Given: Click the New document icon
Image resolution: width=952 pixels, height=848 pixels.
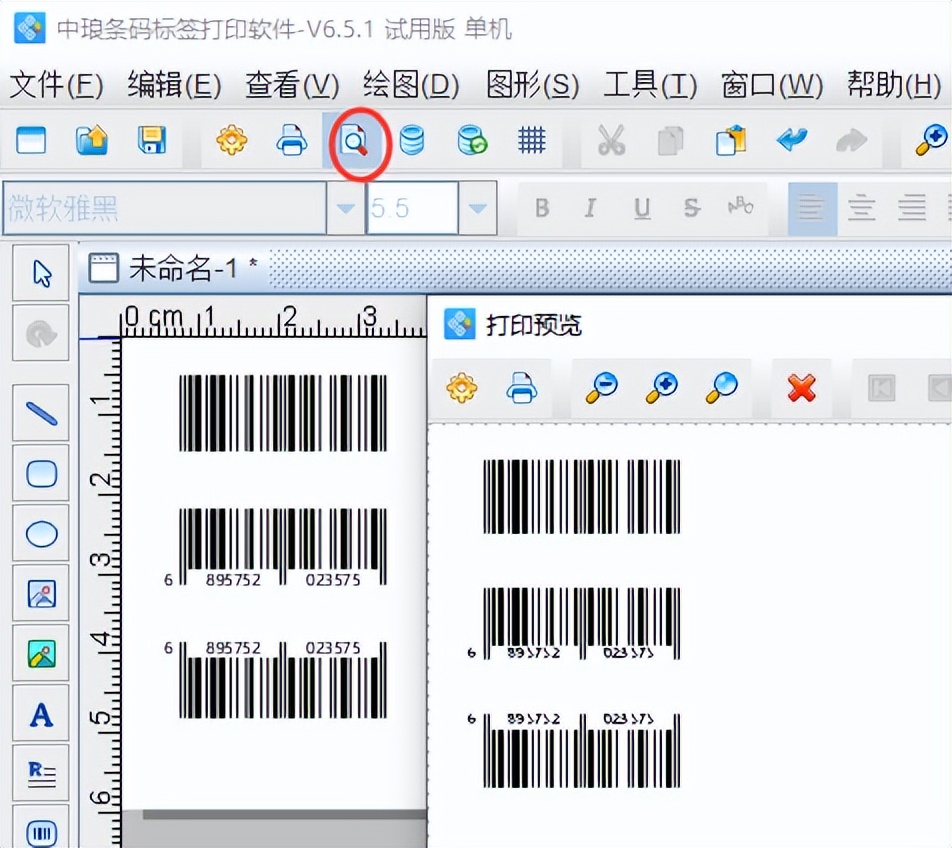Looking at the screenshot, I should pyautogui.click(x=31, y=140).
